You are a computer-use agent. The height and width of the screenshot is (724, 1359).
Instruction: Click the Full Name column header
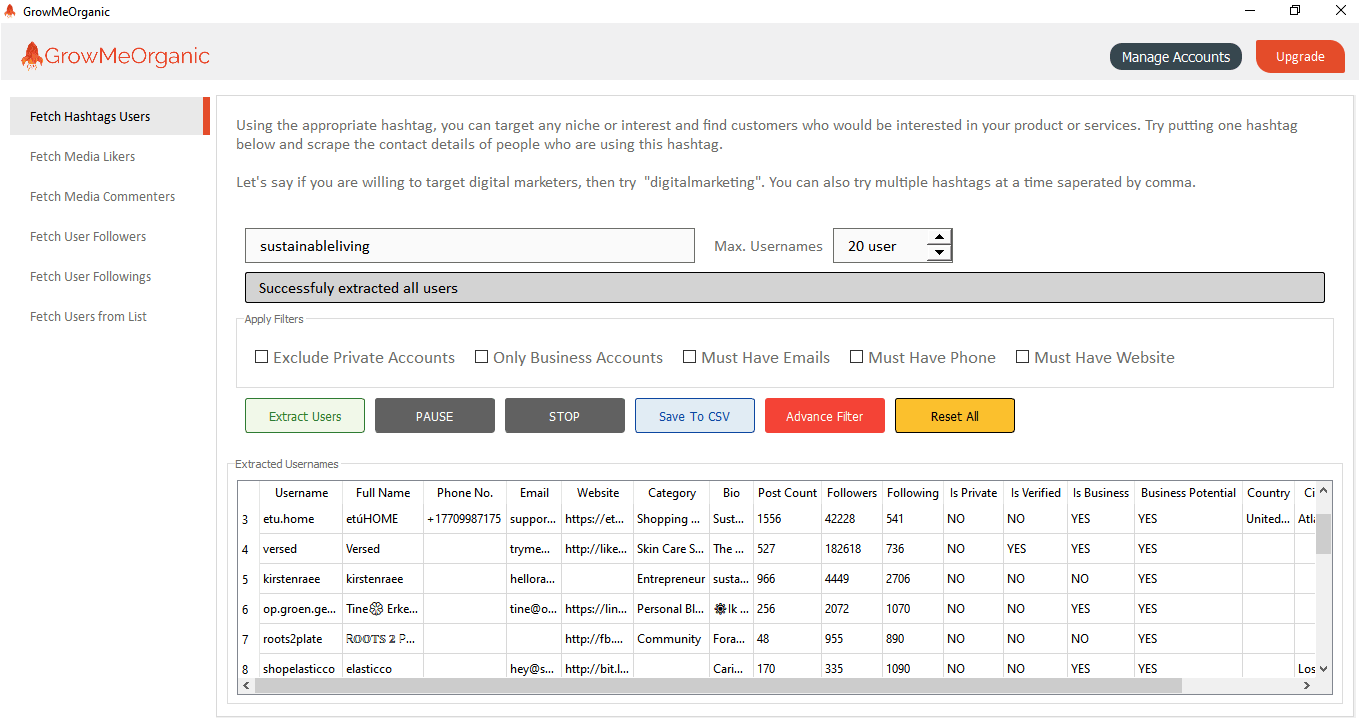coord(383,493)
